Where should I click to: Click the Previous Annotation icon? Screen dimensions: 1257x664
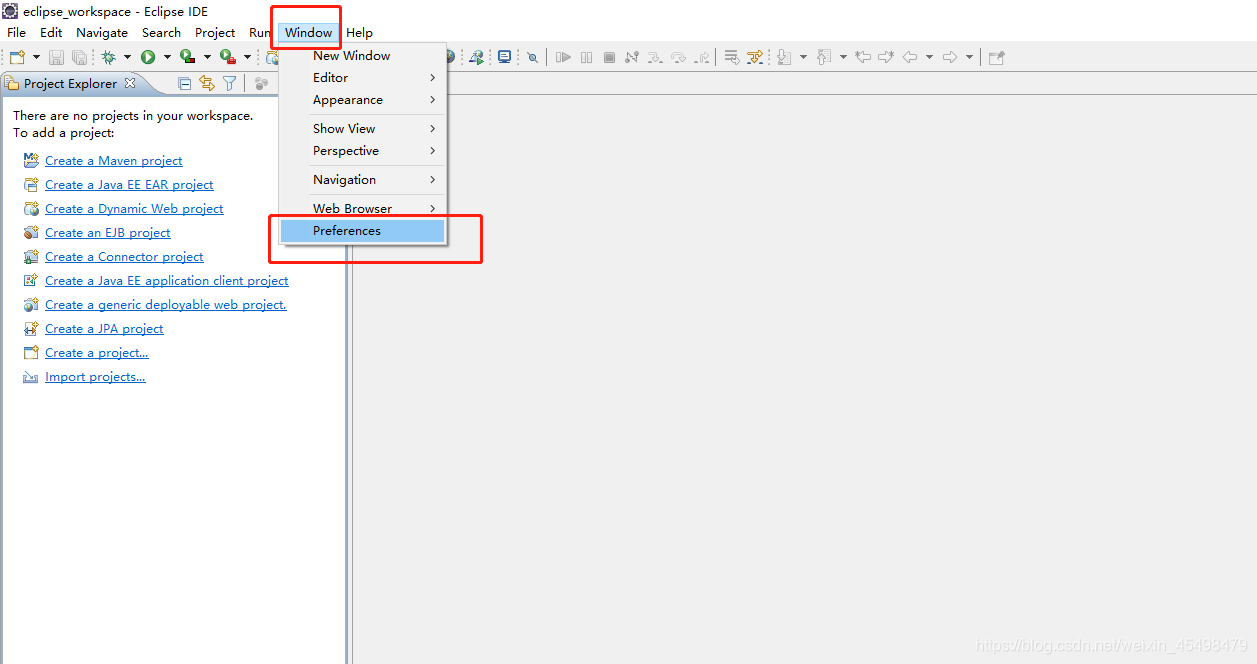[x=823, y=57]
